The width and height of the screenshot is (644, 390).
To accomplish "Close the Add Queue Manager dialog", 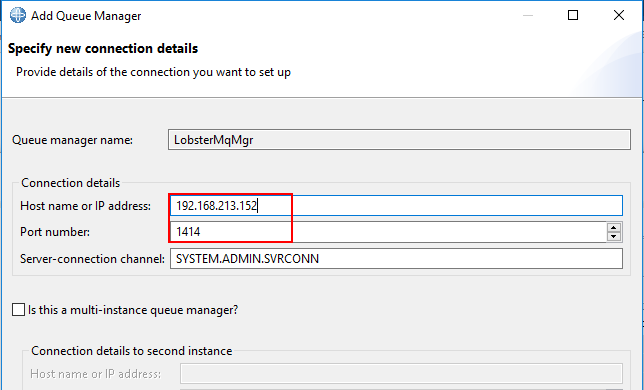I will point(619,16).
